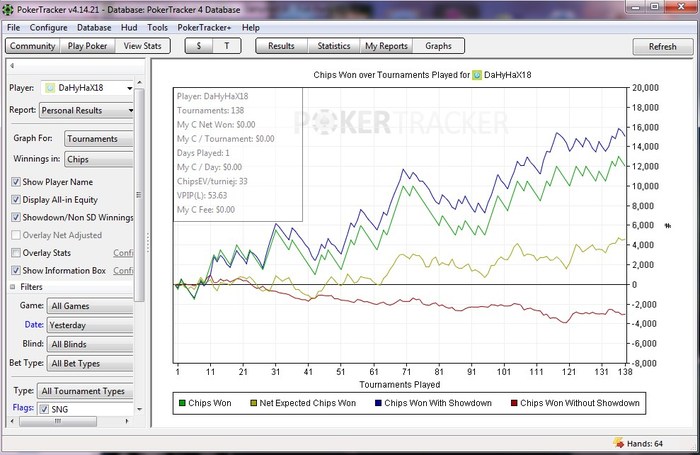The width and height of the screenshot is (700, 455).
Task: Open the My Reports view
Action: pos(387,46)
